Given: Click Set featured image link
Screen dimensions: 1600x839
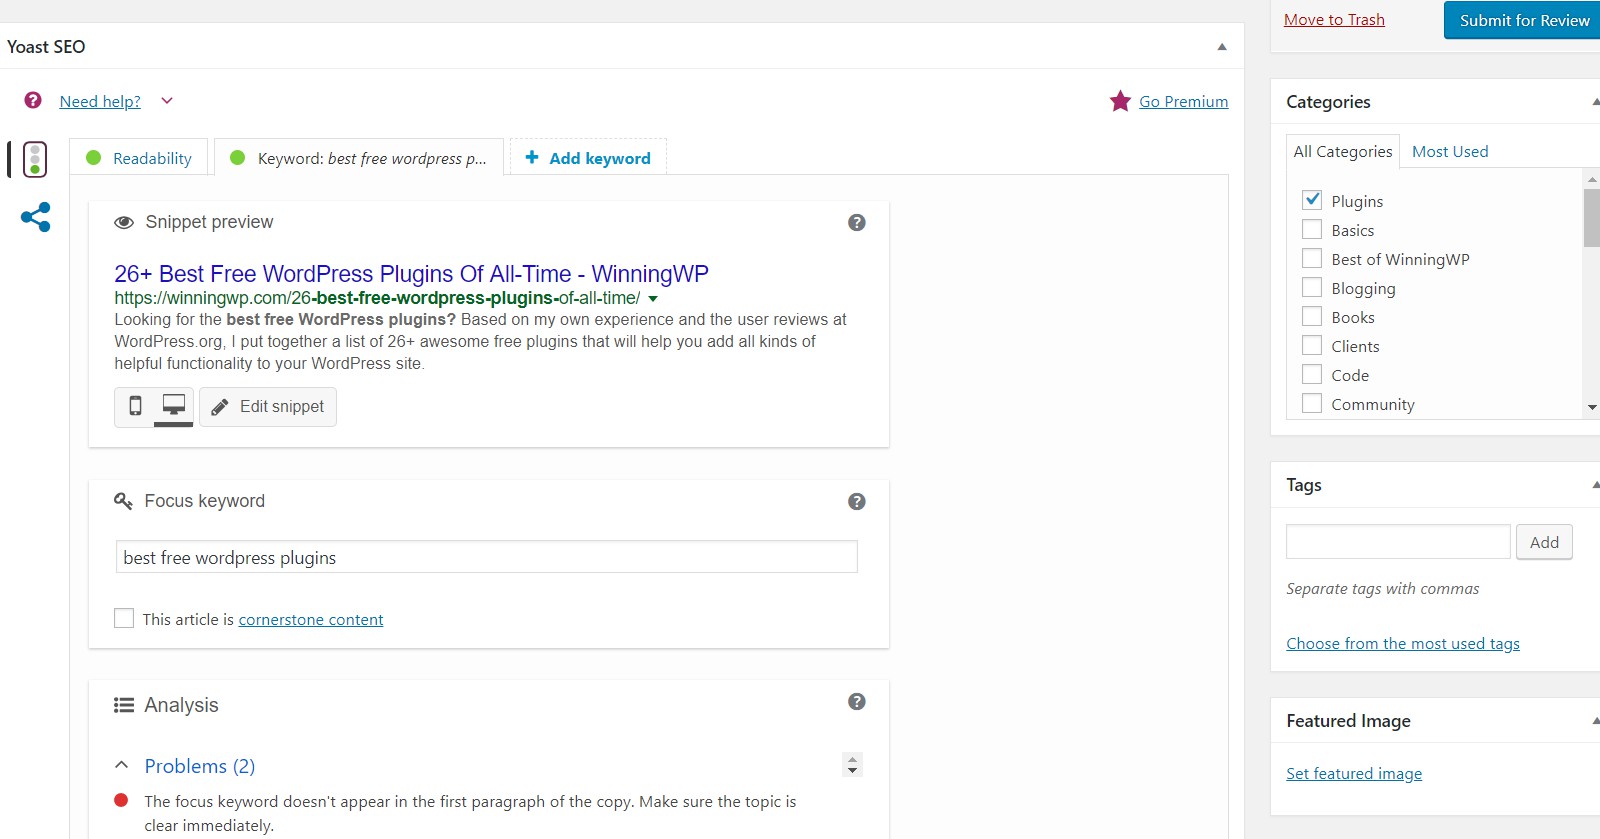Looking at the screenshot, I should [x=1354, y=773].
